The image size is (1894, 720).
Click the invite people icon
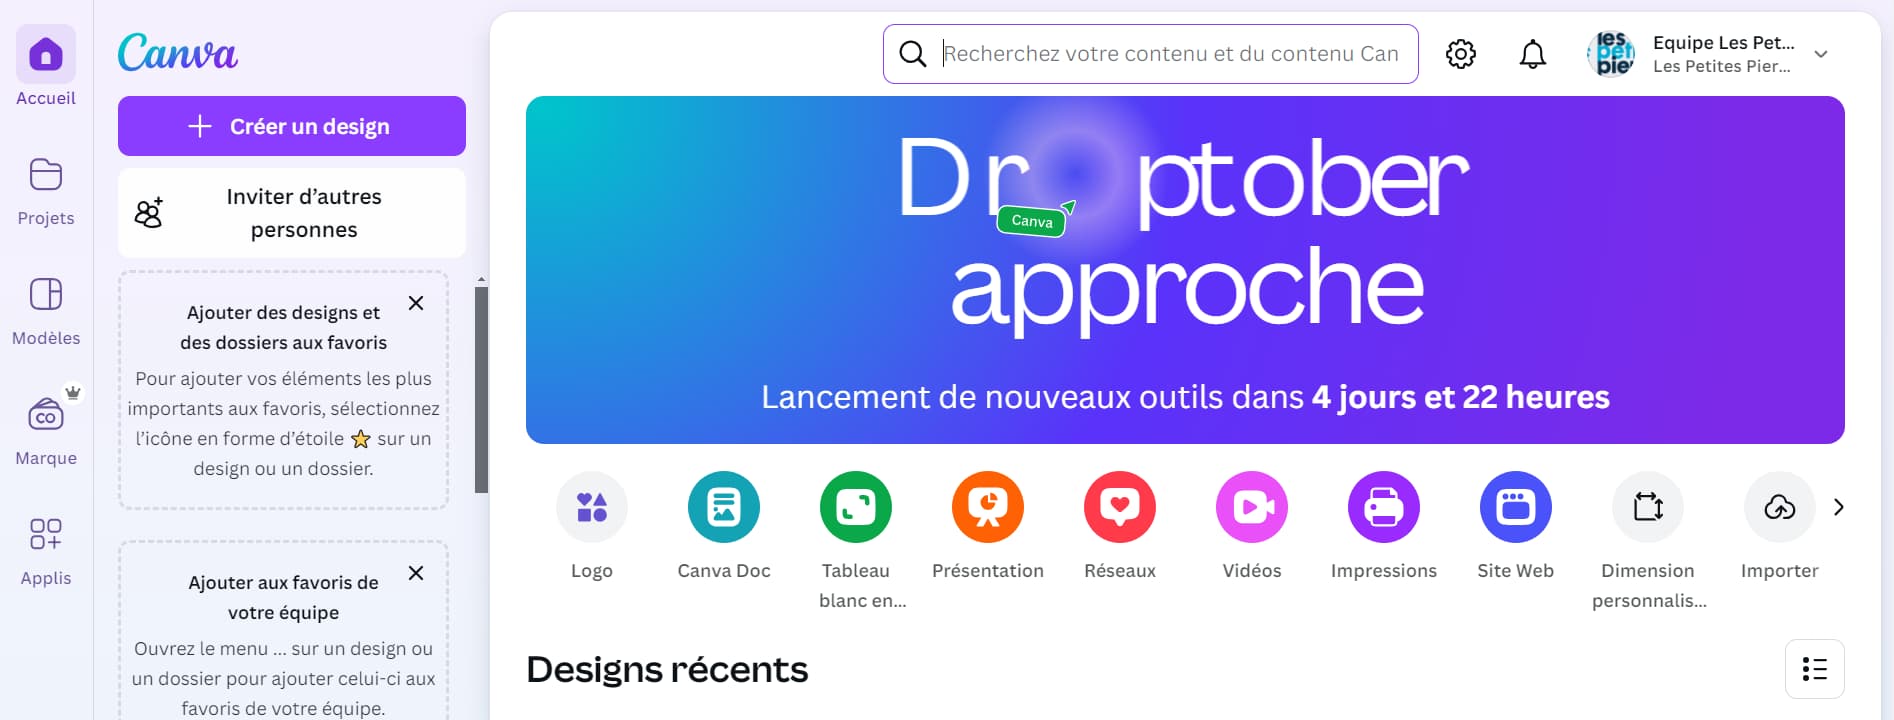click(149, 213)
